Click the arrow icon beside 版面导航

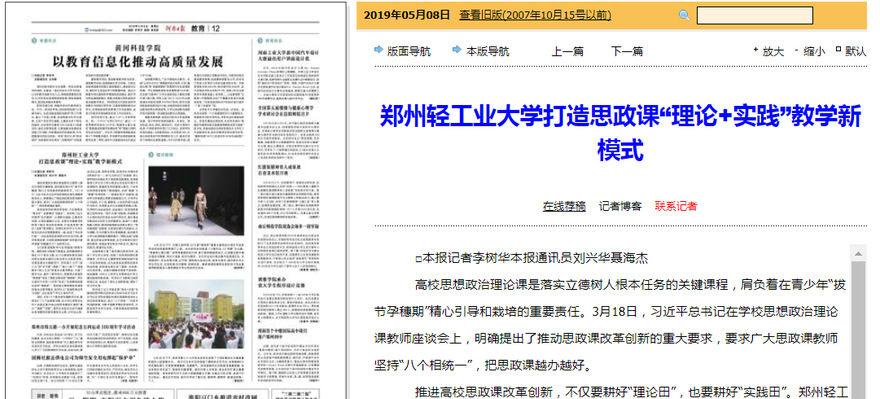pyautogui.click(x=379, y=50)
